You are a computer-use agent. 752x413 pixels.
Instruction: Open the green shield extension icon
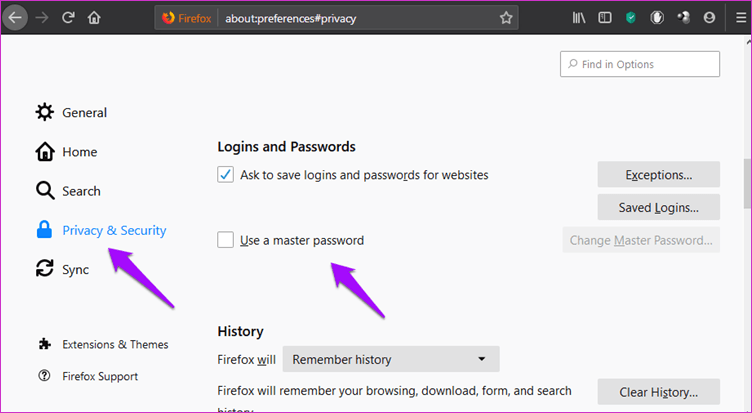631,18
